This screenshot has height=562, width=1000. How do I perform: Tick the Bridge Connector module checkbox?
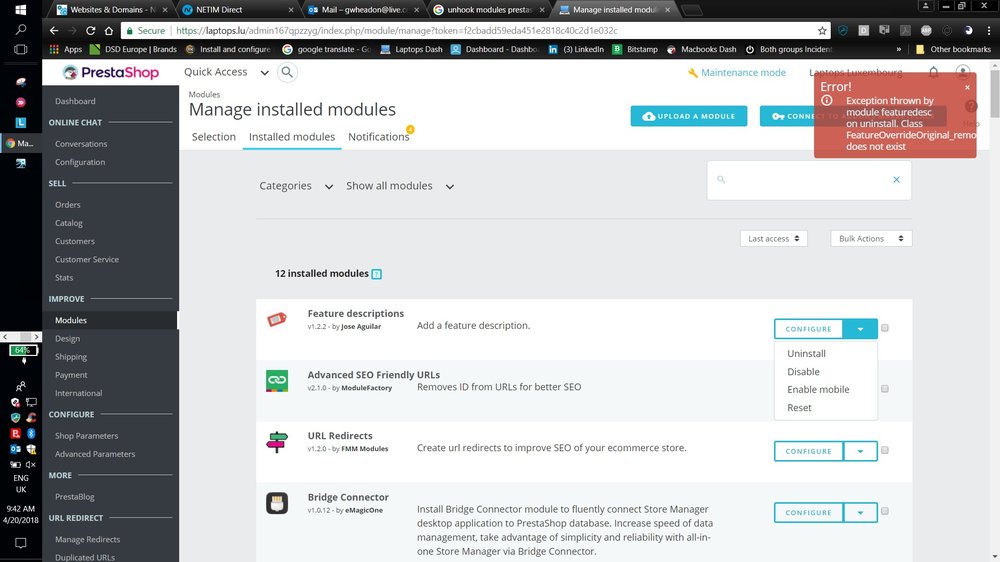click(x=885, y=511)
